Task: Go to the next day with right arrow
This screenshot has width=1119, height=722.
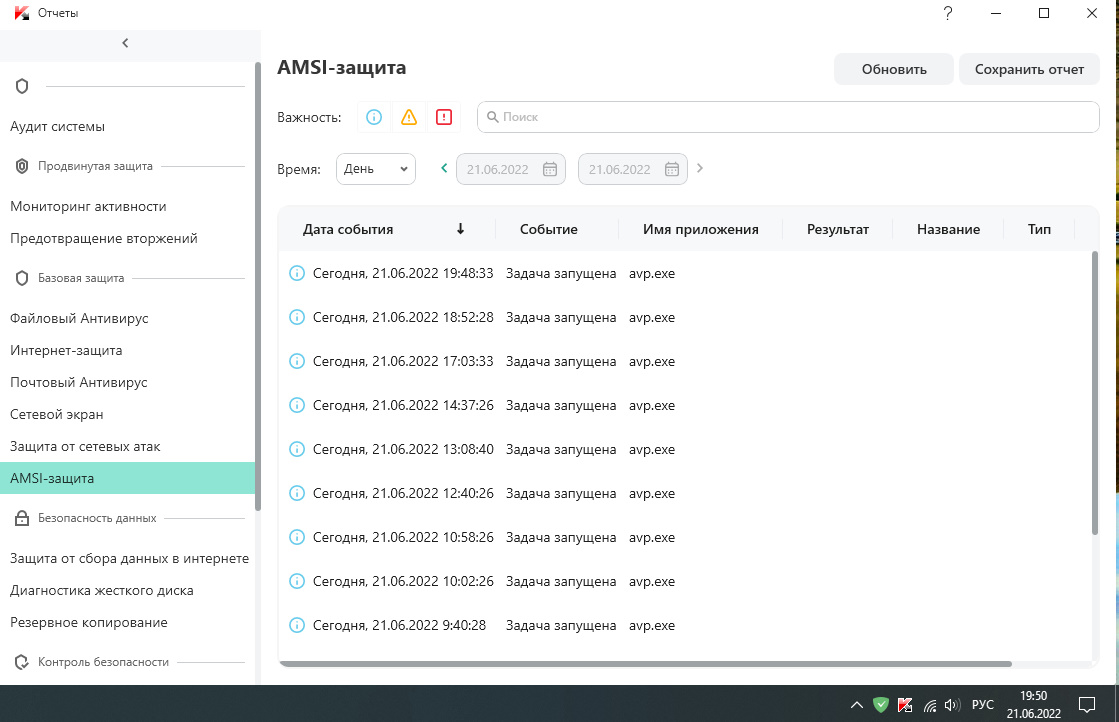Action: [700, 168]
